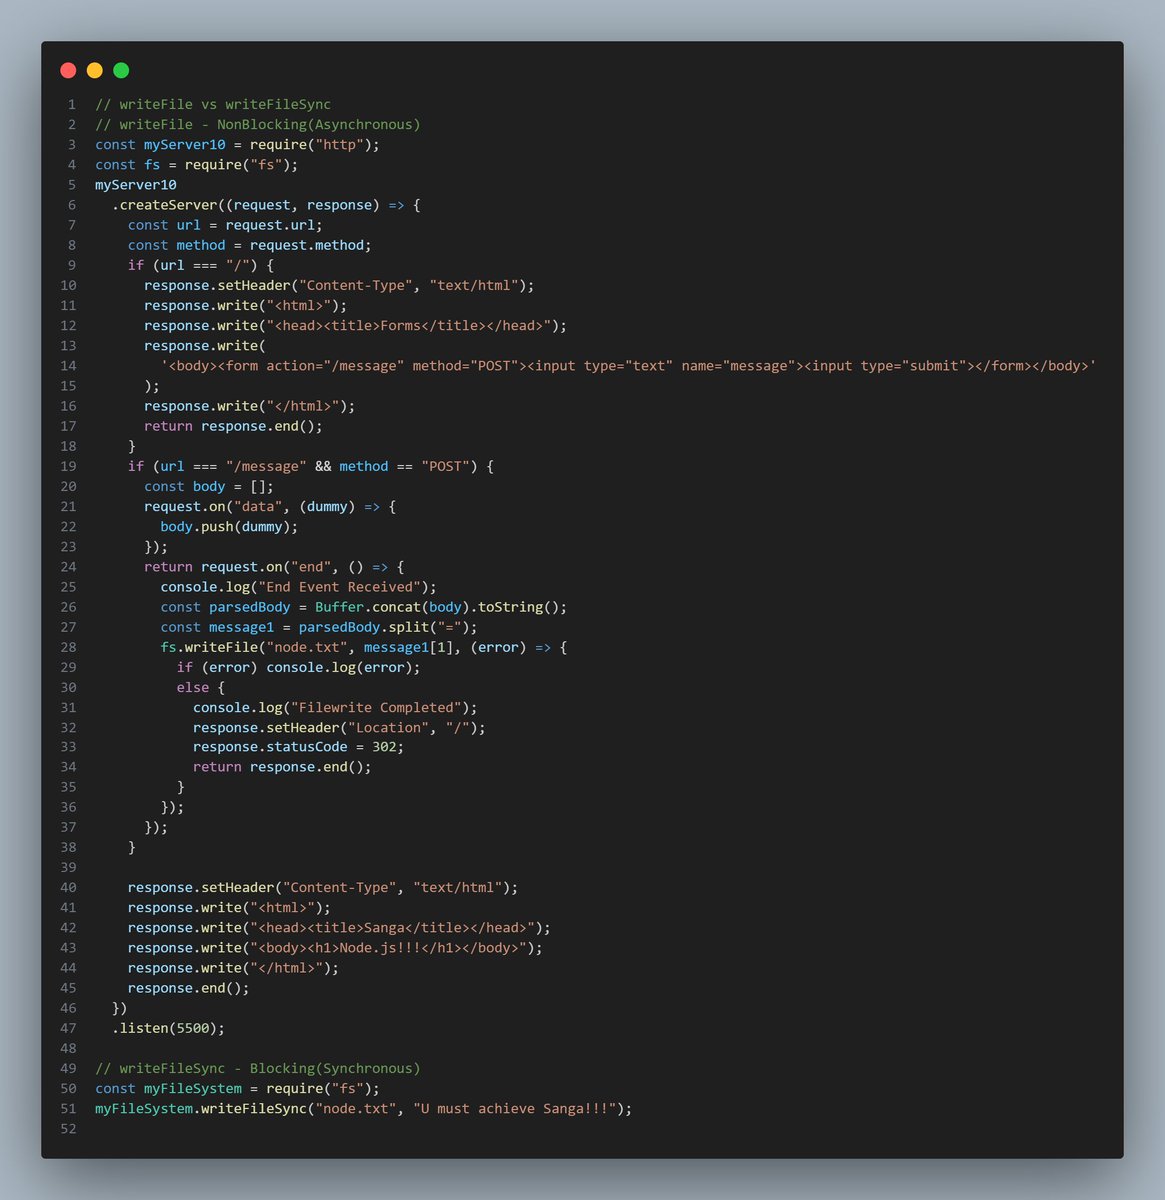Click the listen(5500) call on line 47
Image resolution: width=1165 pixels, height=1200 pixels.
[170, 1027]
